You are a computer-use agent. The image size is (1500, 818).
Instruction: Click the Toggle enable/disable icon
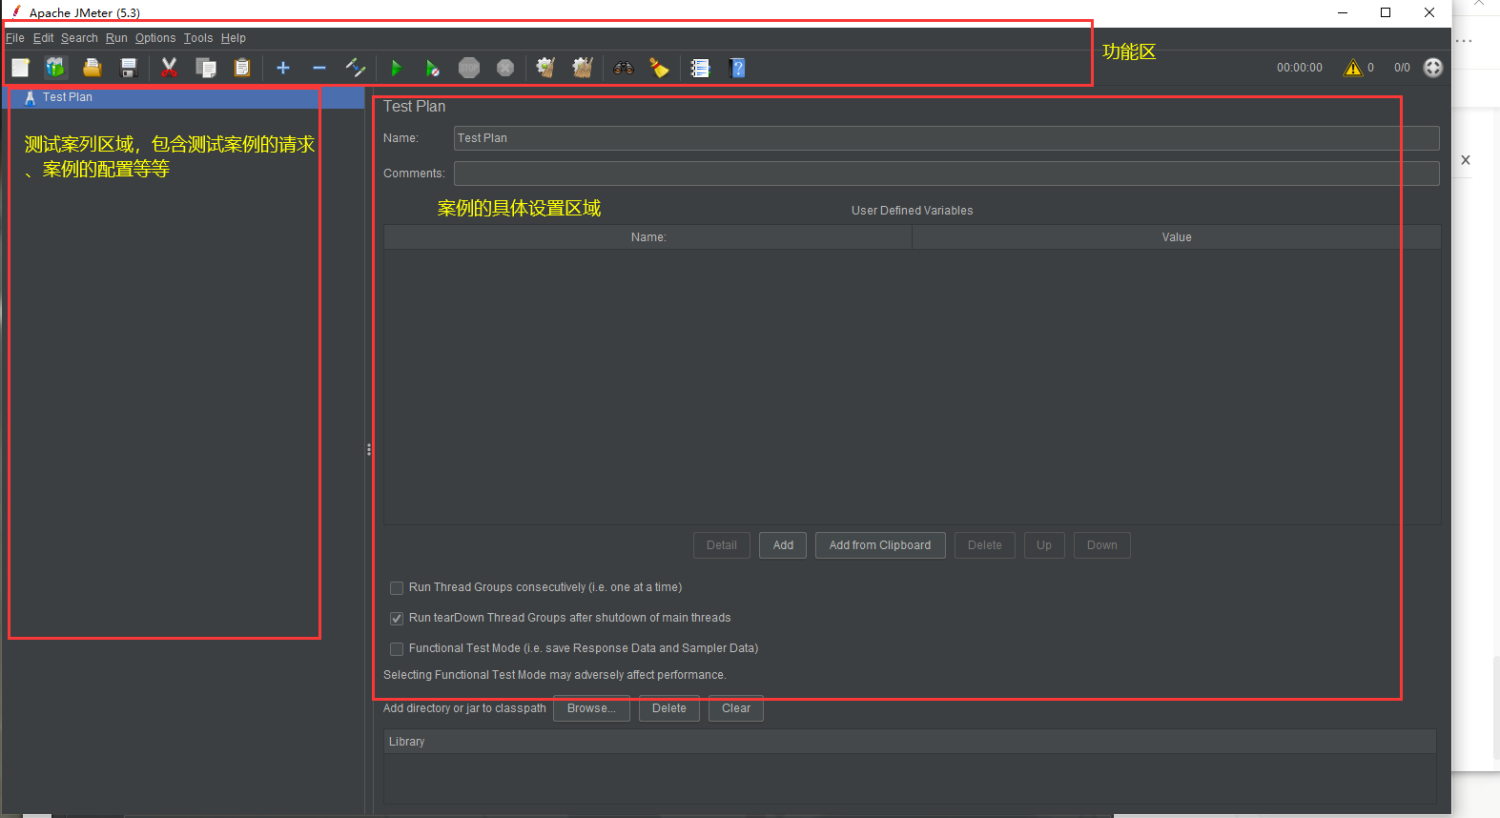pyautogui.click(x=355, y=68)
